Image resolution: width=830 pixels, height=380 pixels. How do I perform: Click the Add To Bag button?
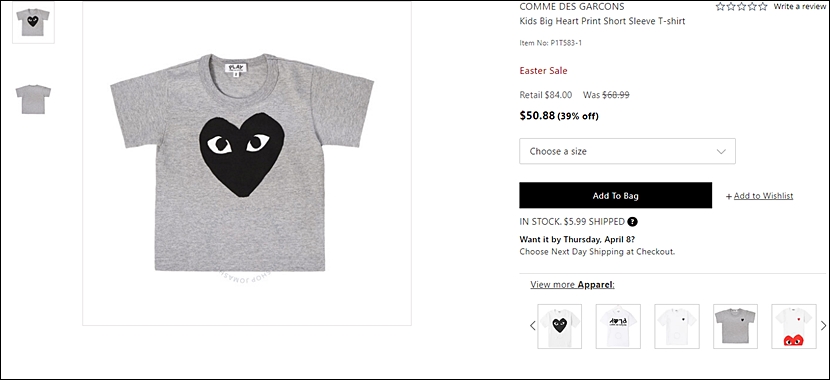[616, 195]
